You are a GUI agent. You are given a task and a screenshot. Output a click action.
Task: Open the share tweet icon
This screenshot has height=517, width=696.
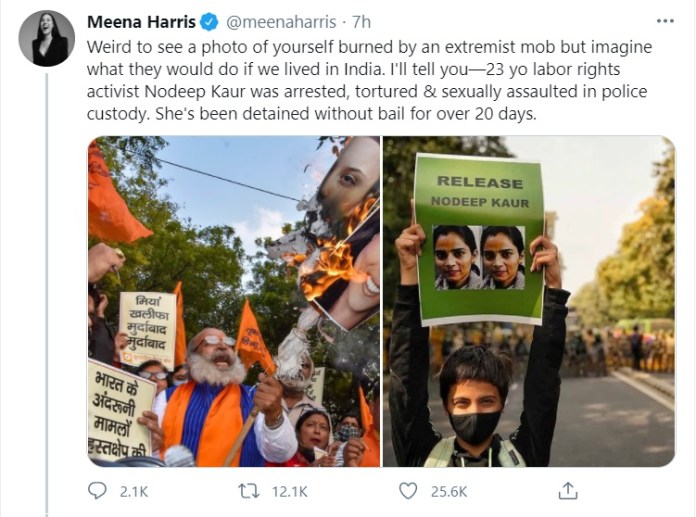point(568,491)
